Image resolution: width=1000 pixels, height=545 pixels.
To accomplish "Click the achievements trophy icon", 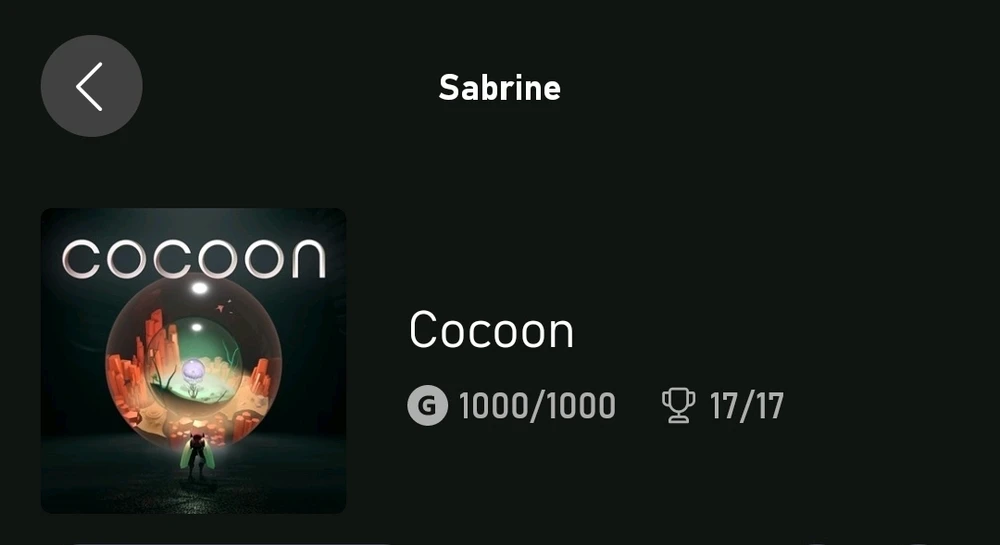I will 678,406.
